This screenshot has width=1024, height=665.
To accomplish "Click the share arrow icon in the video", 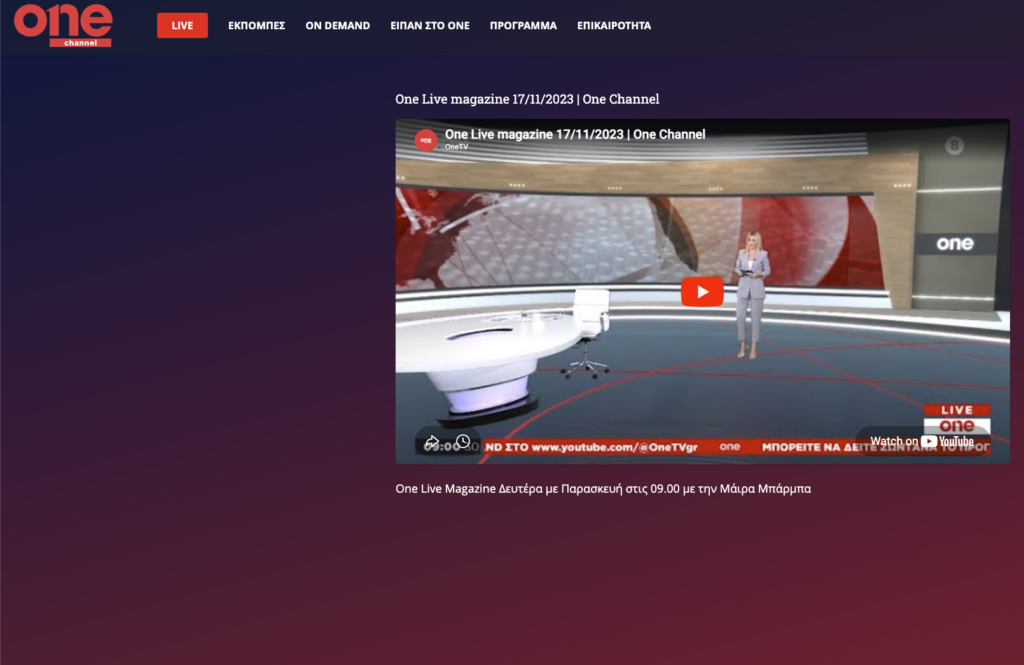I will tap(431, 442).
